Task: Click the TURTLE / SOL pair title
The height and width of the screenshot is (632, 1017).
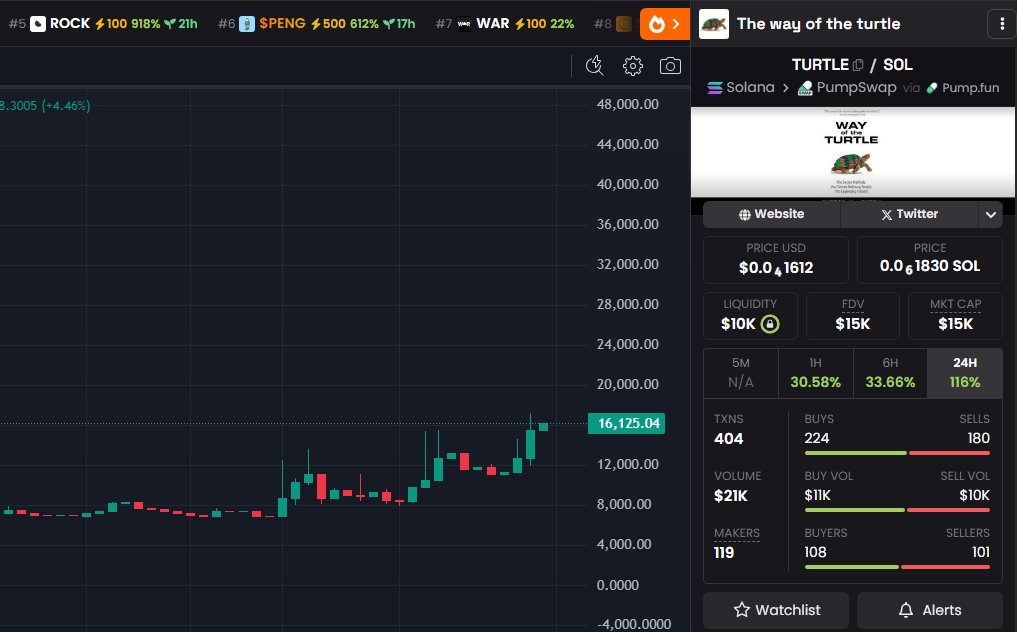Action: [x=852, y=65]
